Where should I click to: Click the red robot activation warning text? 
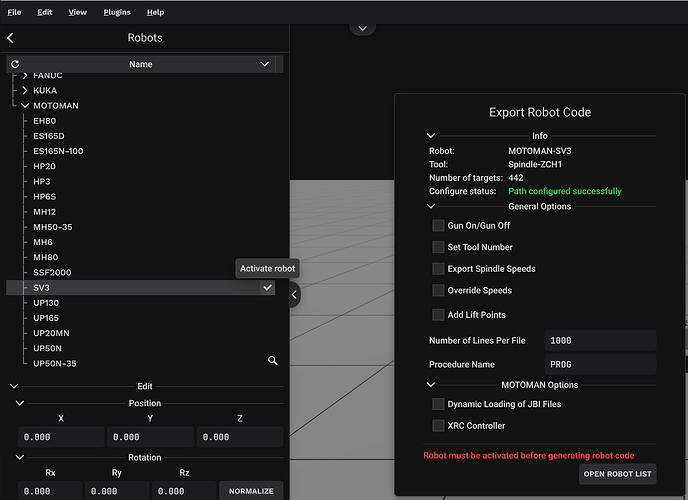(528, 455)
